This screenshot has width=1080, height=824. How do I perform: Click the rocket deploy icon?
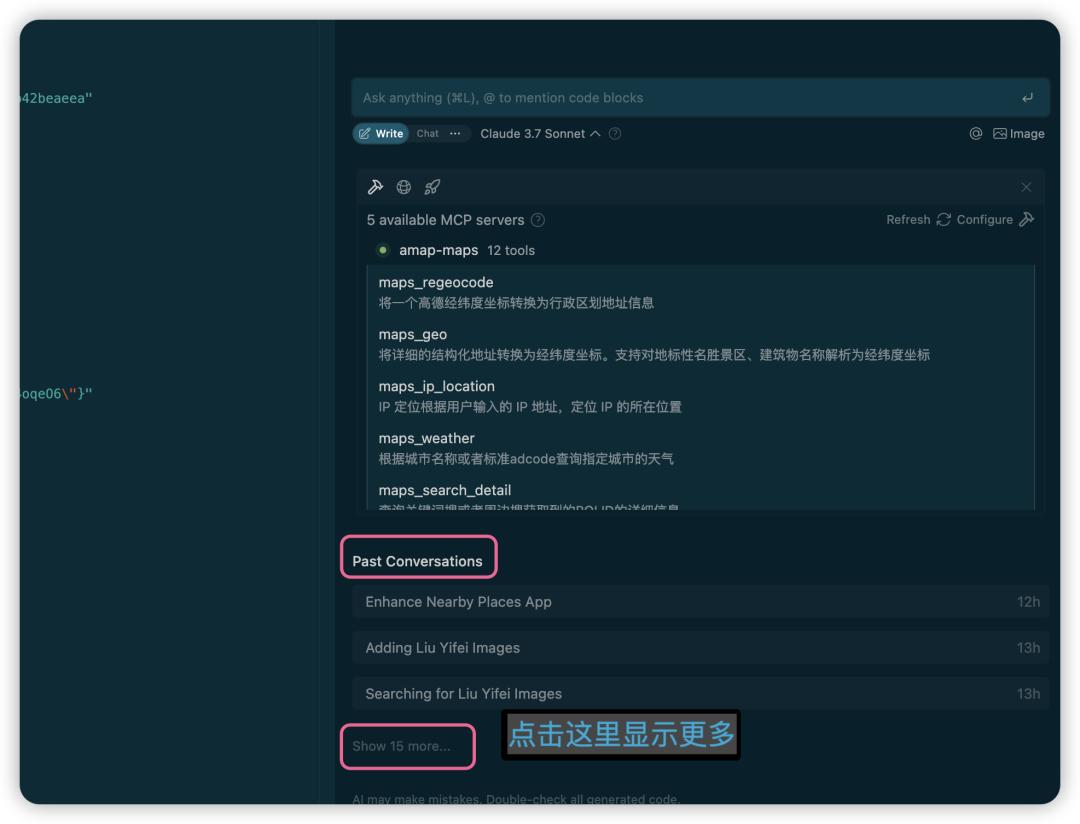point(432,187)
